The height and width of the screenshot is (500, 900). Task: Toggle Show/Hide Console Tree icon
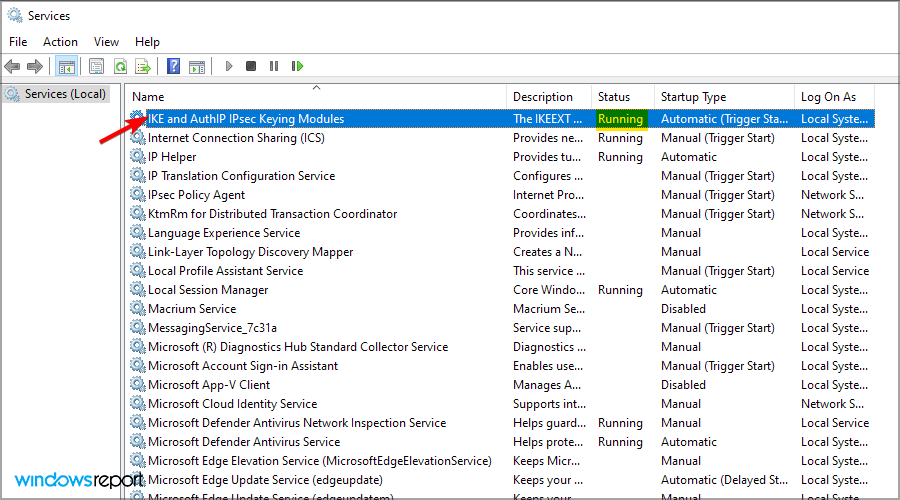coord(67,67)
